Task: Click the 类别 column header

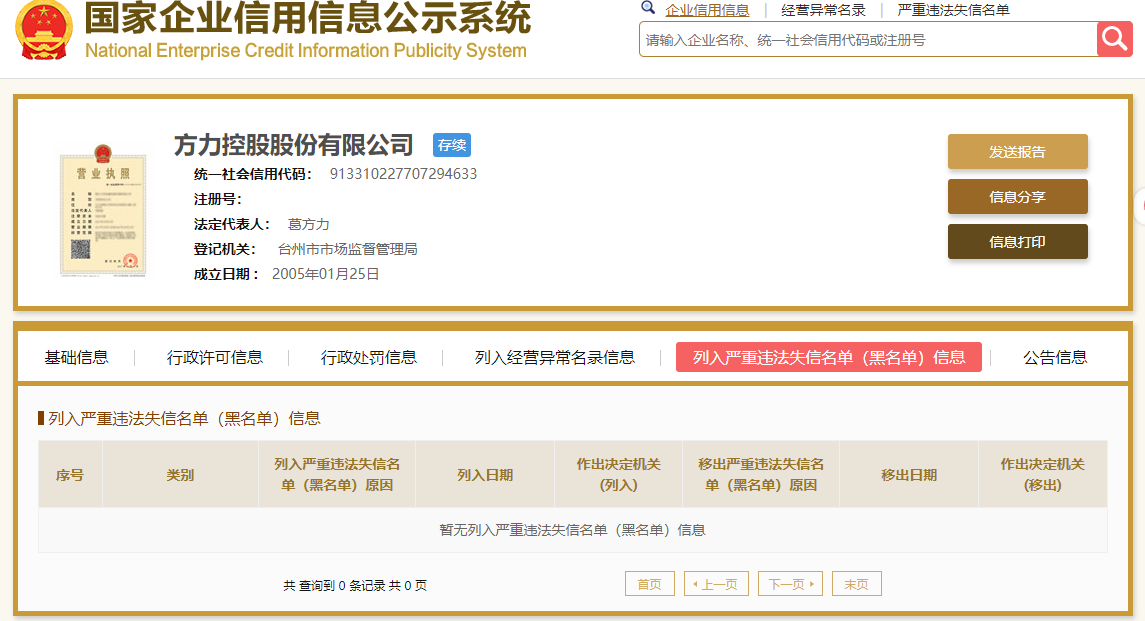Action: pos(180,475)
